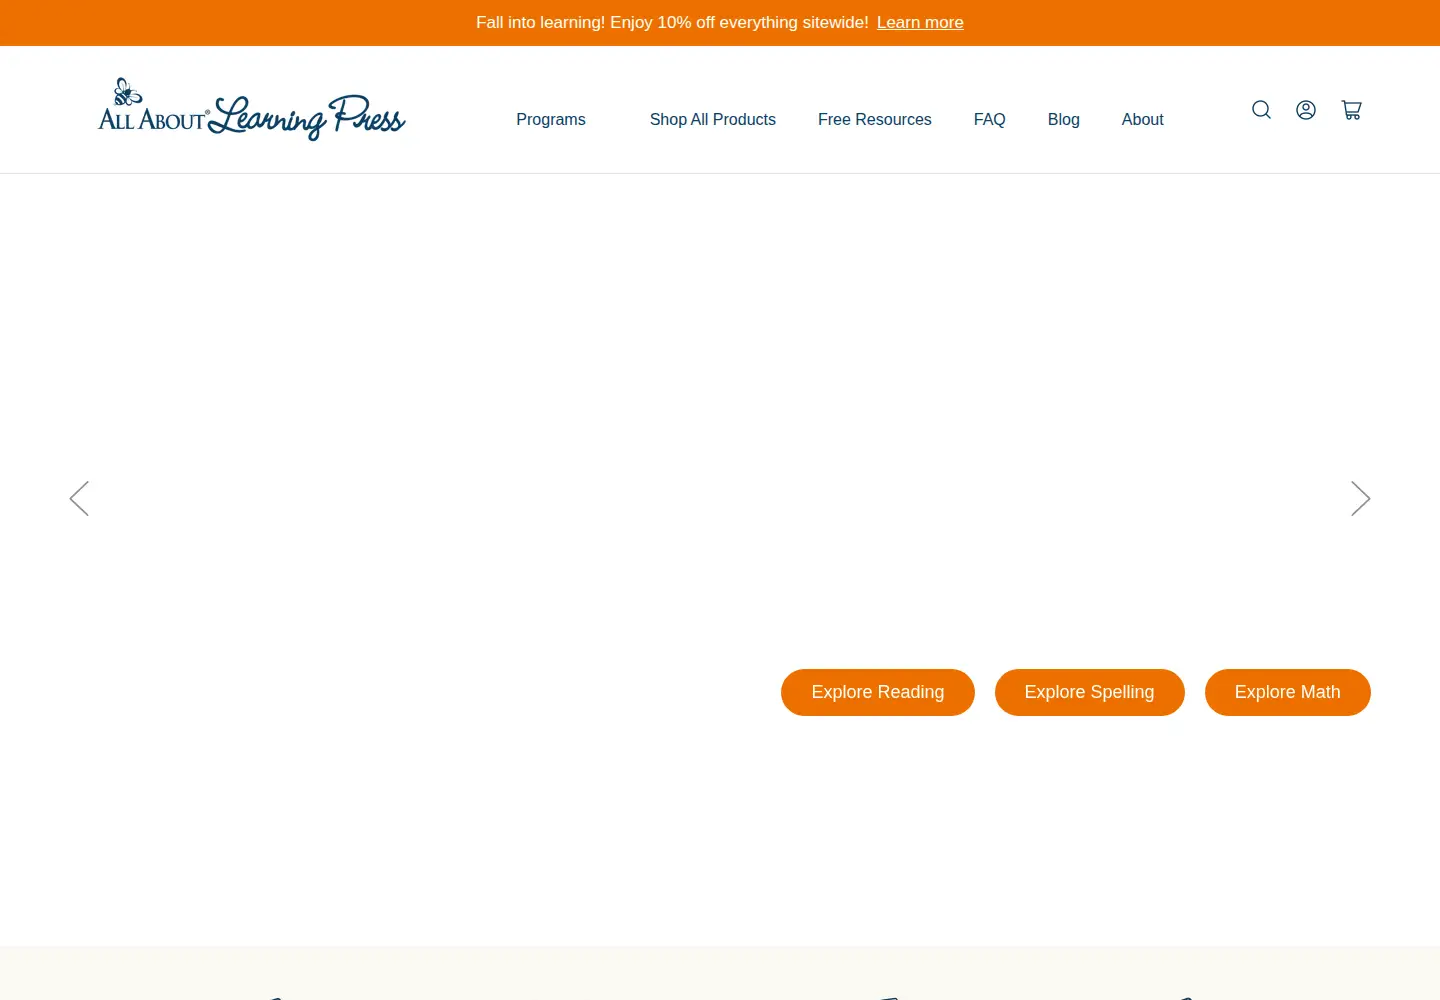
Task: Open the account login icon
Action: [1306, 110]
